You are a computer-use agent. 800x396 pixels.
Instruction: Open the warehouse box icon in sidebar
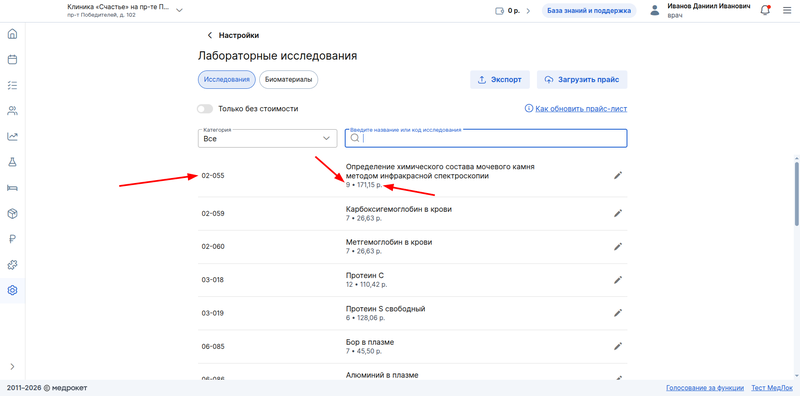12,213
